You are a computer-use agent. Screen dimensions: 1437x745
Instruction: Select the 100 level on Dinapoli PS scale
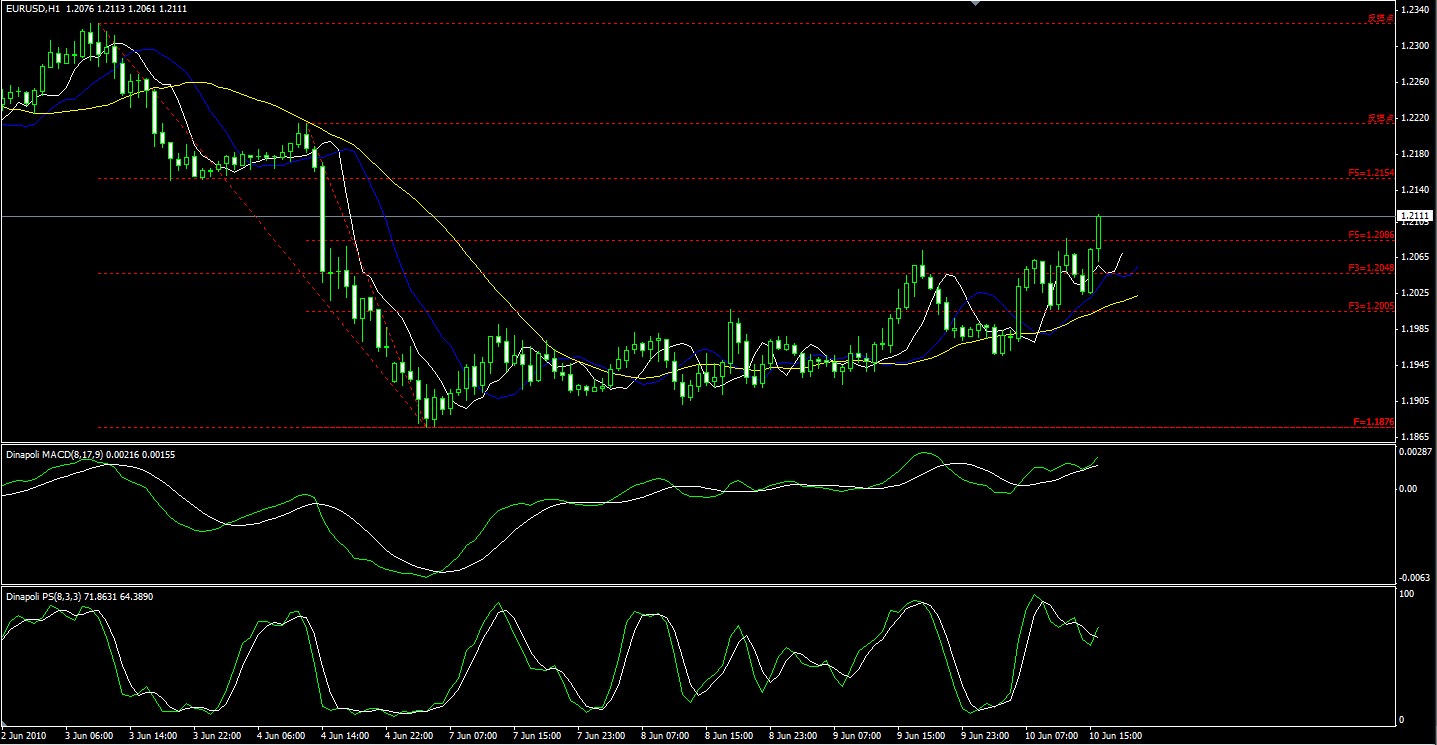click(x=1407, y=594)
